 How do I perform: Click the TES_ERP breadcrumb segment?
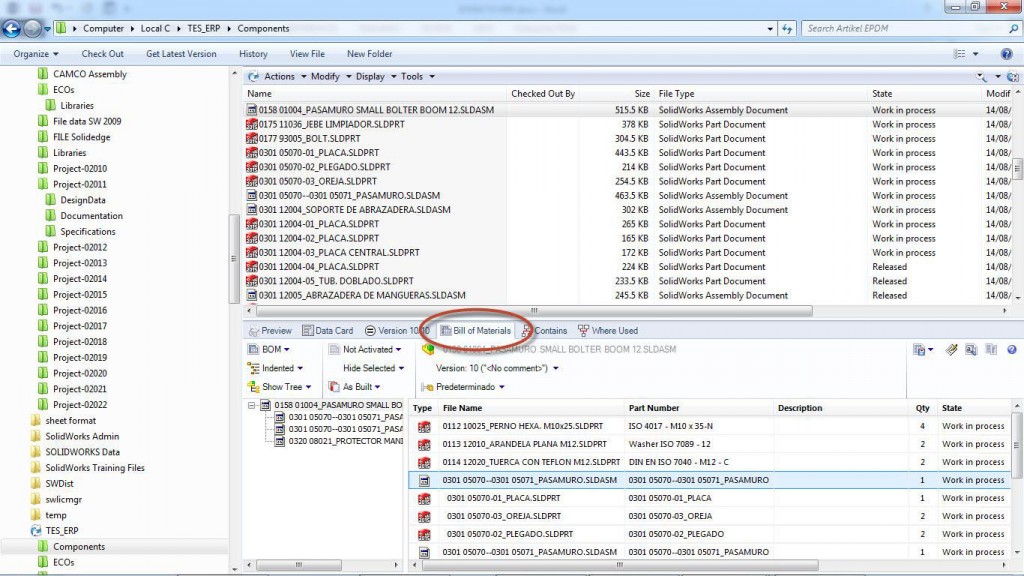(x=204, y=29)
